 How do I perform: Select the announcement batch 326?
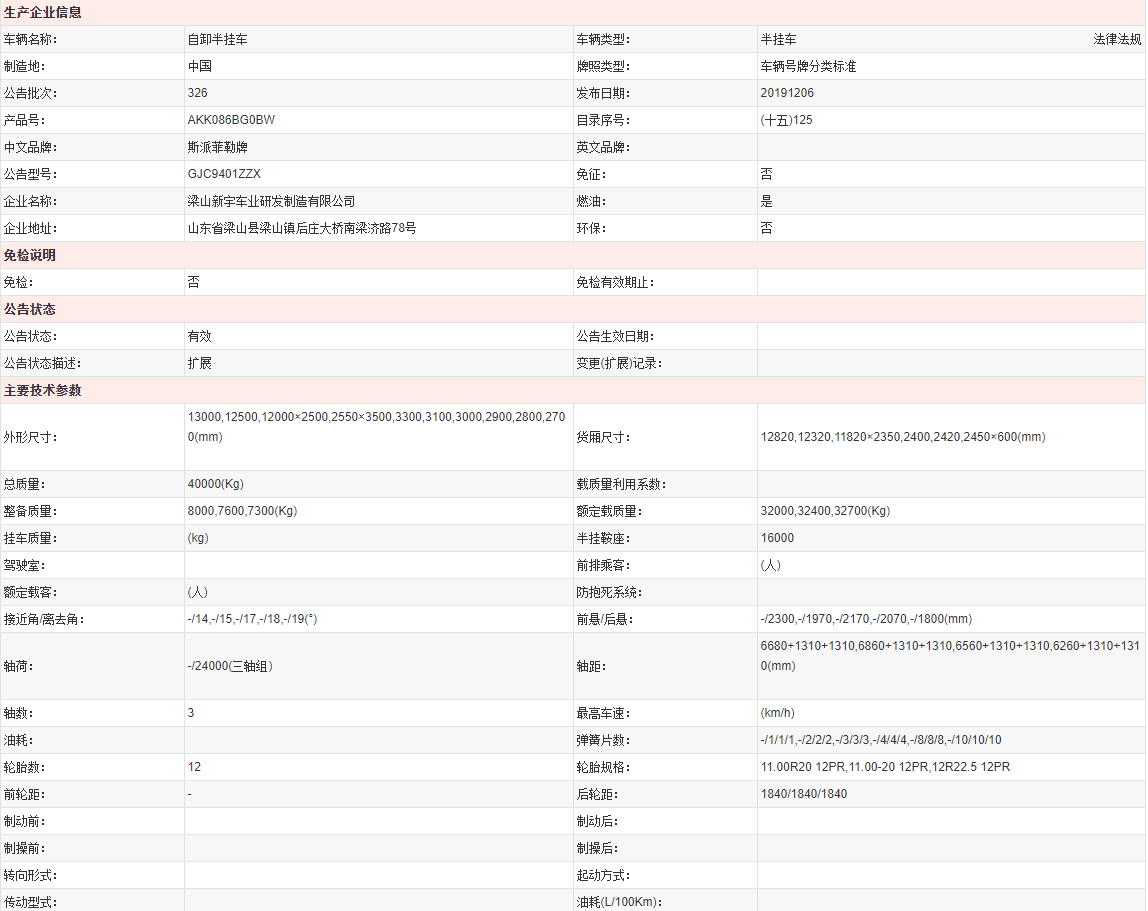(197, 93)
